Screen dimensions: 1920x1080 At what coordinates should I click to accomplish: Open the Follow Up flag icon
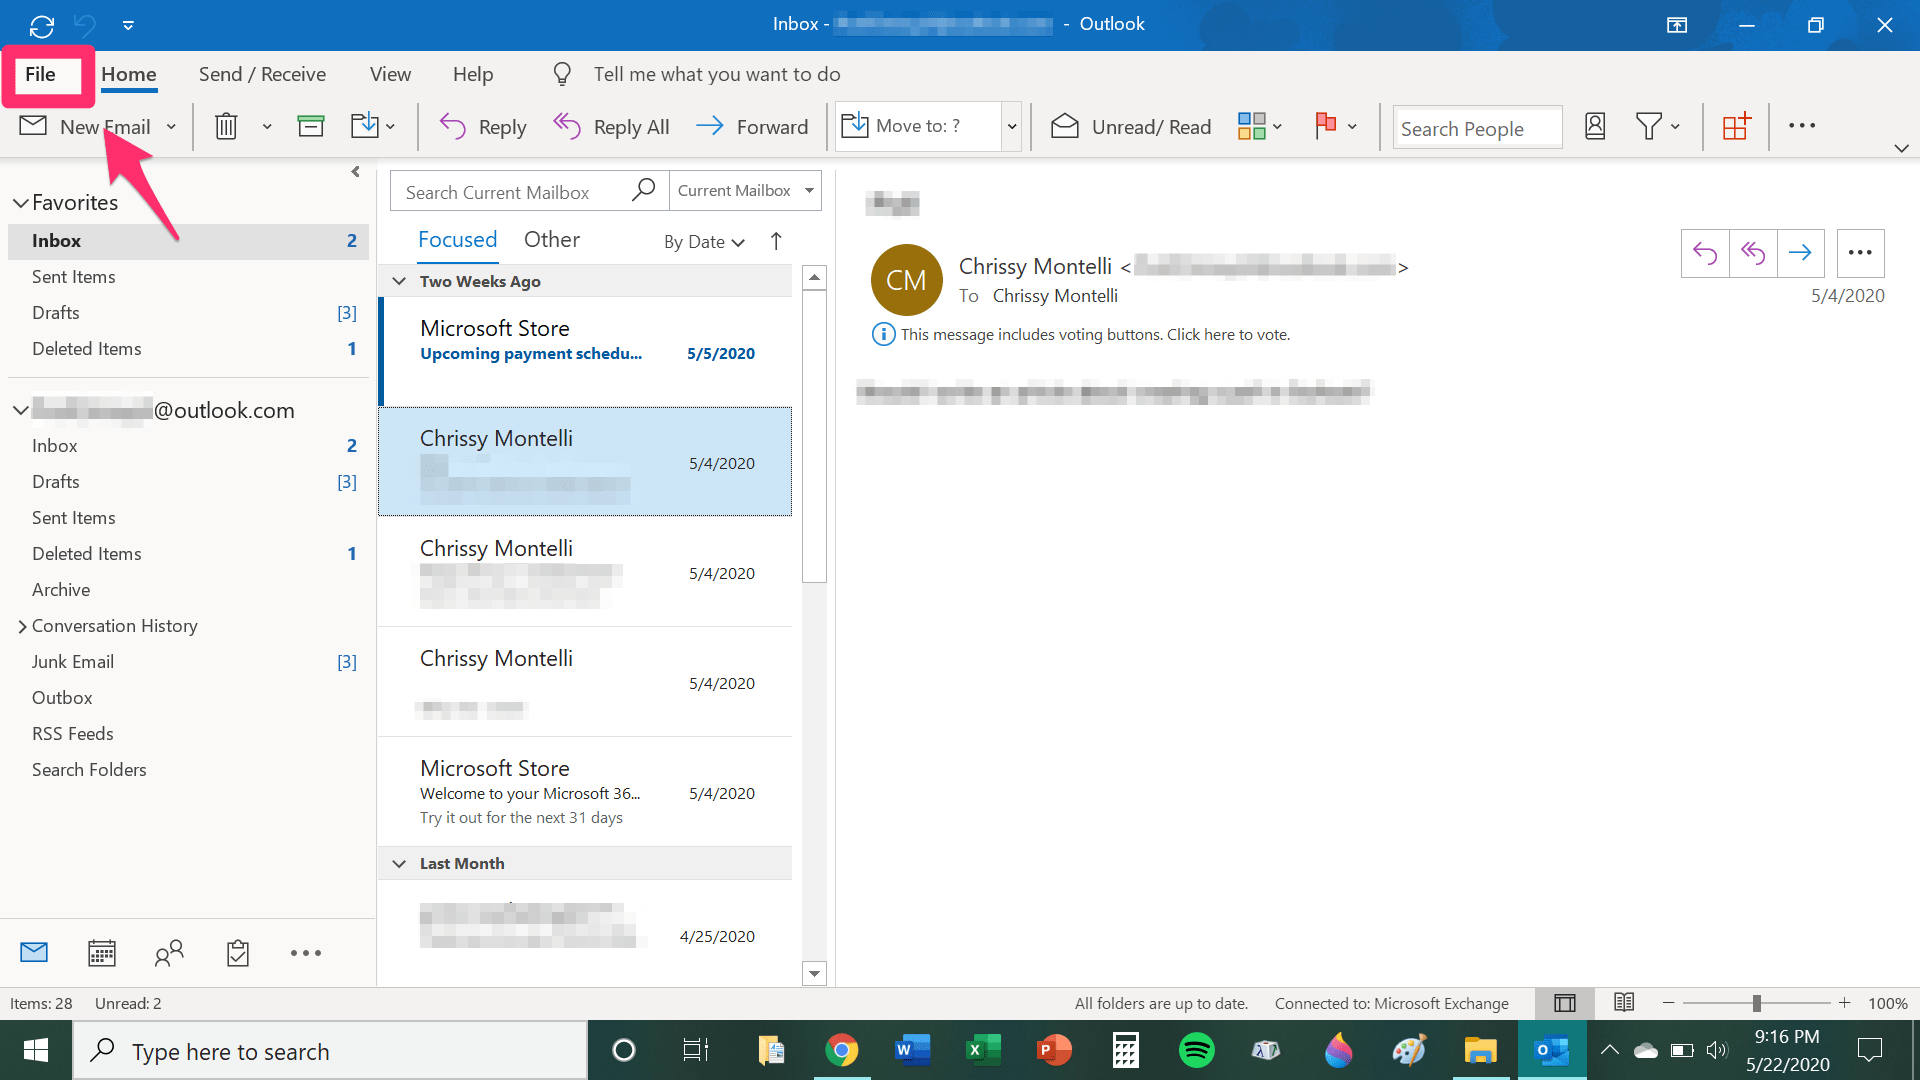tap(1328, 126)
